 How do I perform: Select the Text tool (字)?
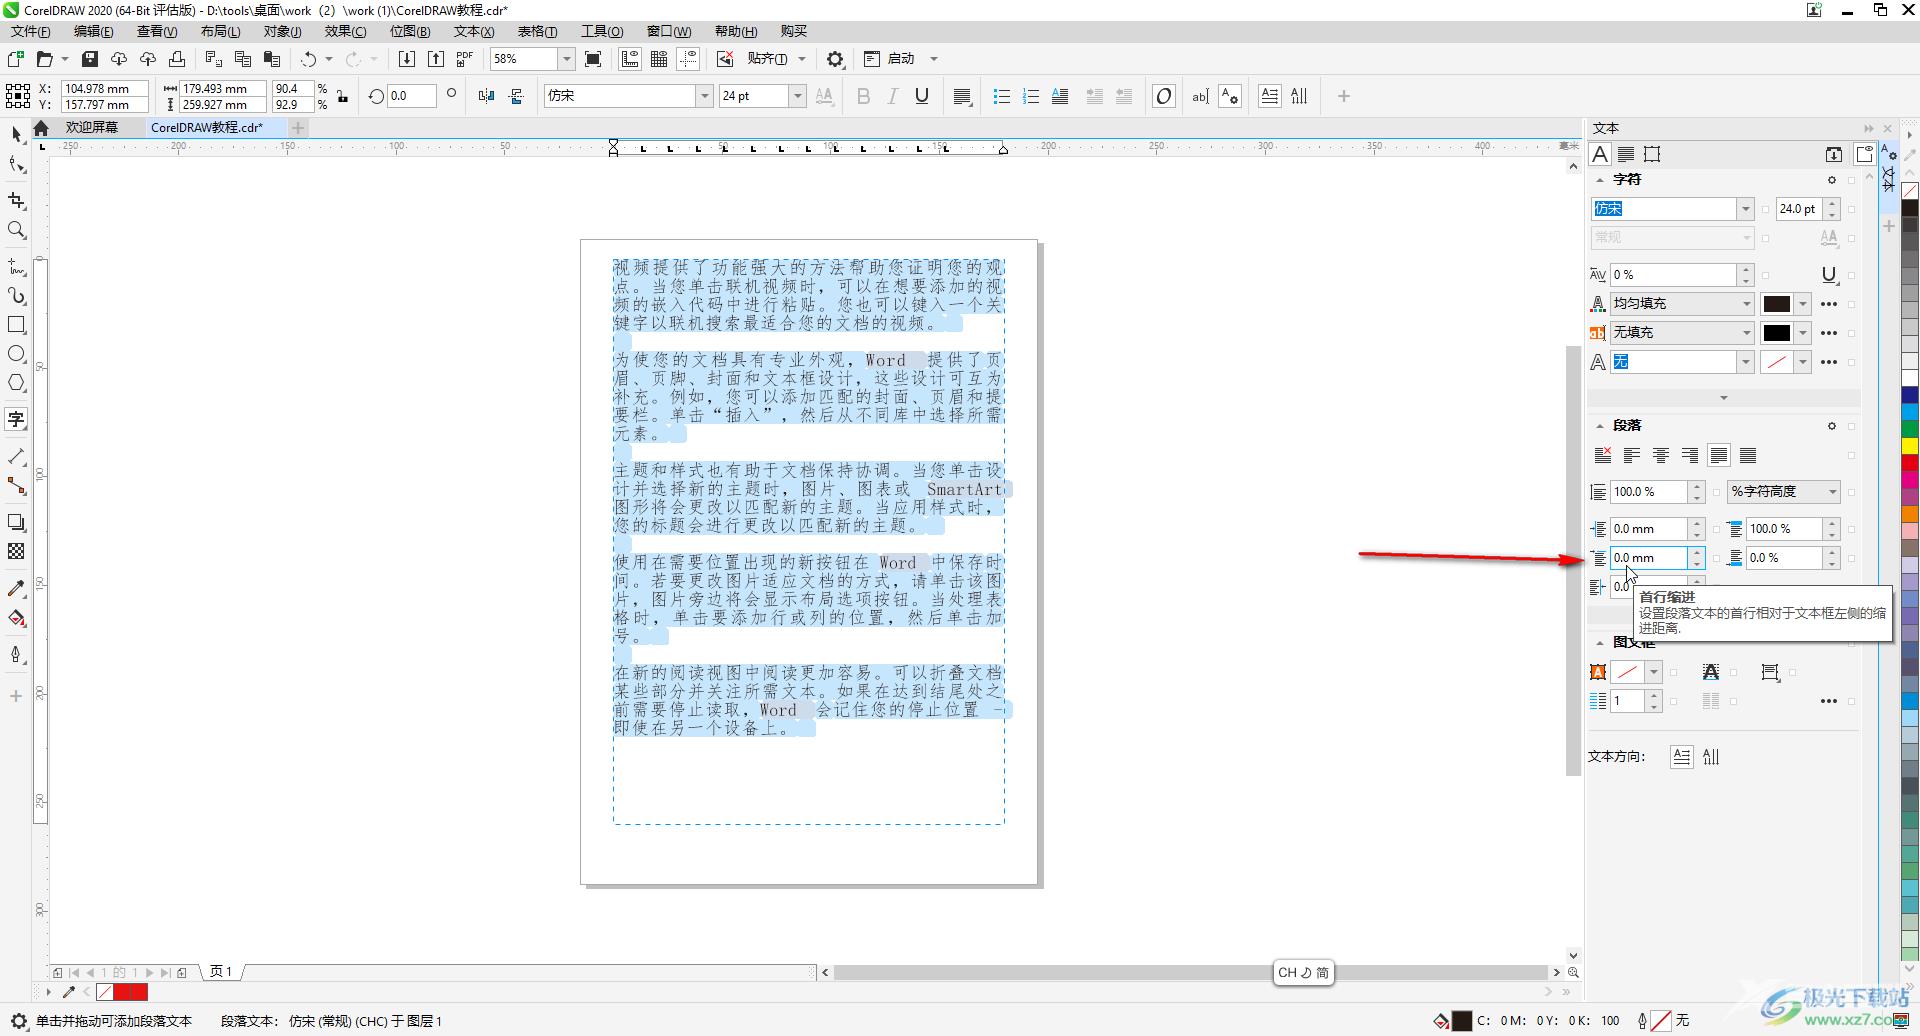16,419
